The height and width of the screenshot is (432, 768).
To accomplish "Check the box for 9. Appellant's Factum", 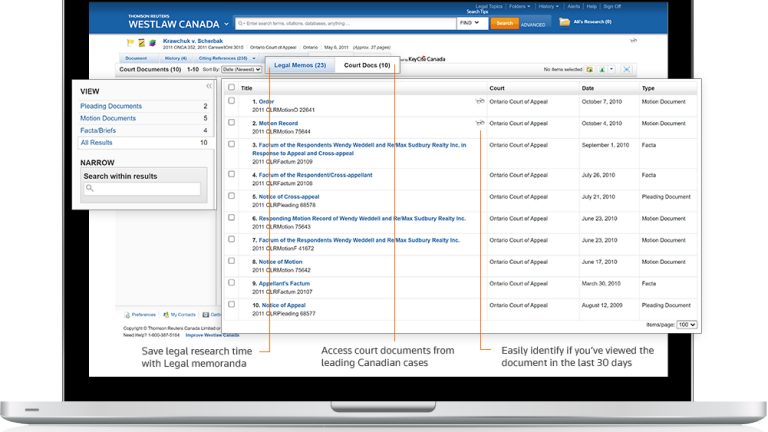I will 232,283.
